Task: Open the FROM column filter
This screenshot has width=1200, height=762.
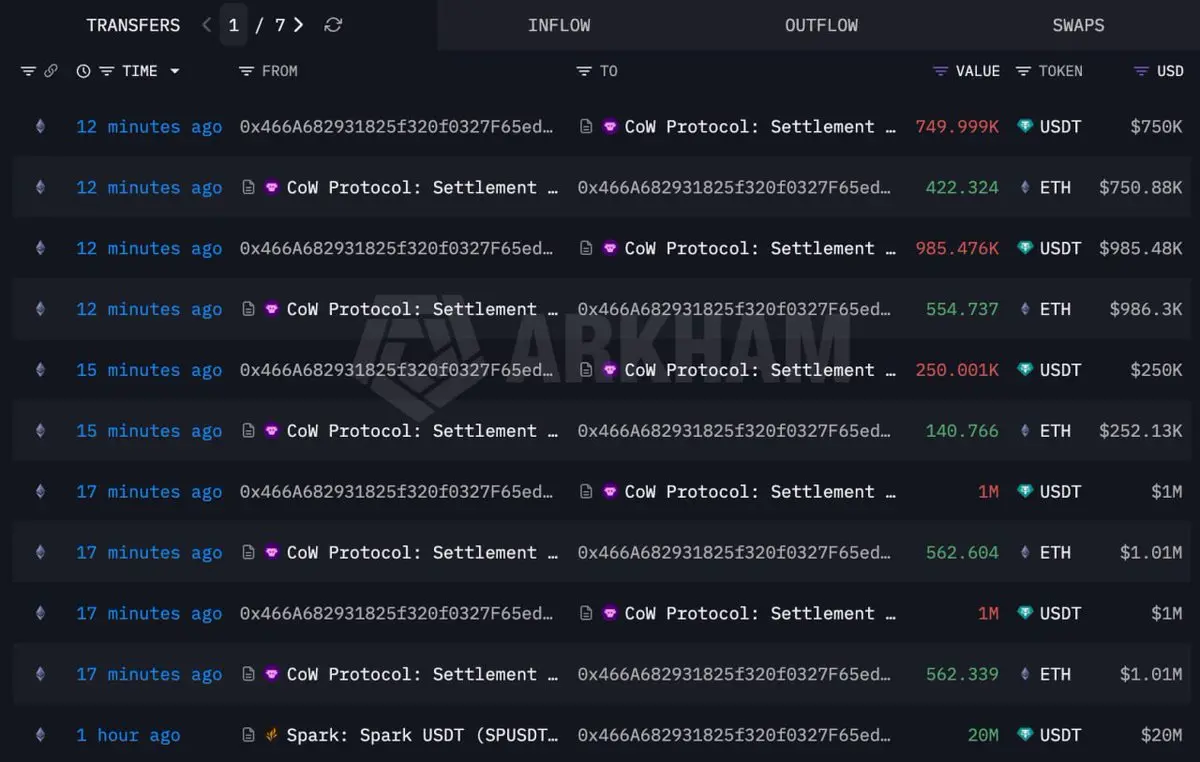Action: (x=246, y=71)
